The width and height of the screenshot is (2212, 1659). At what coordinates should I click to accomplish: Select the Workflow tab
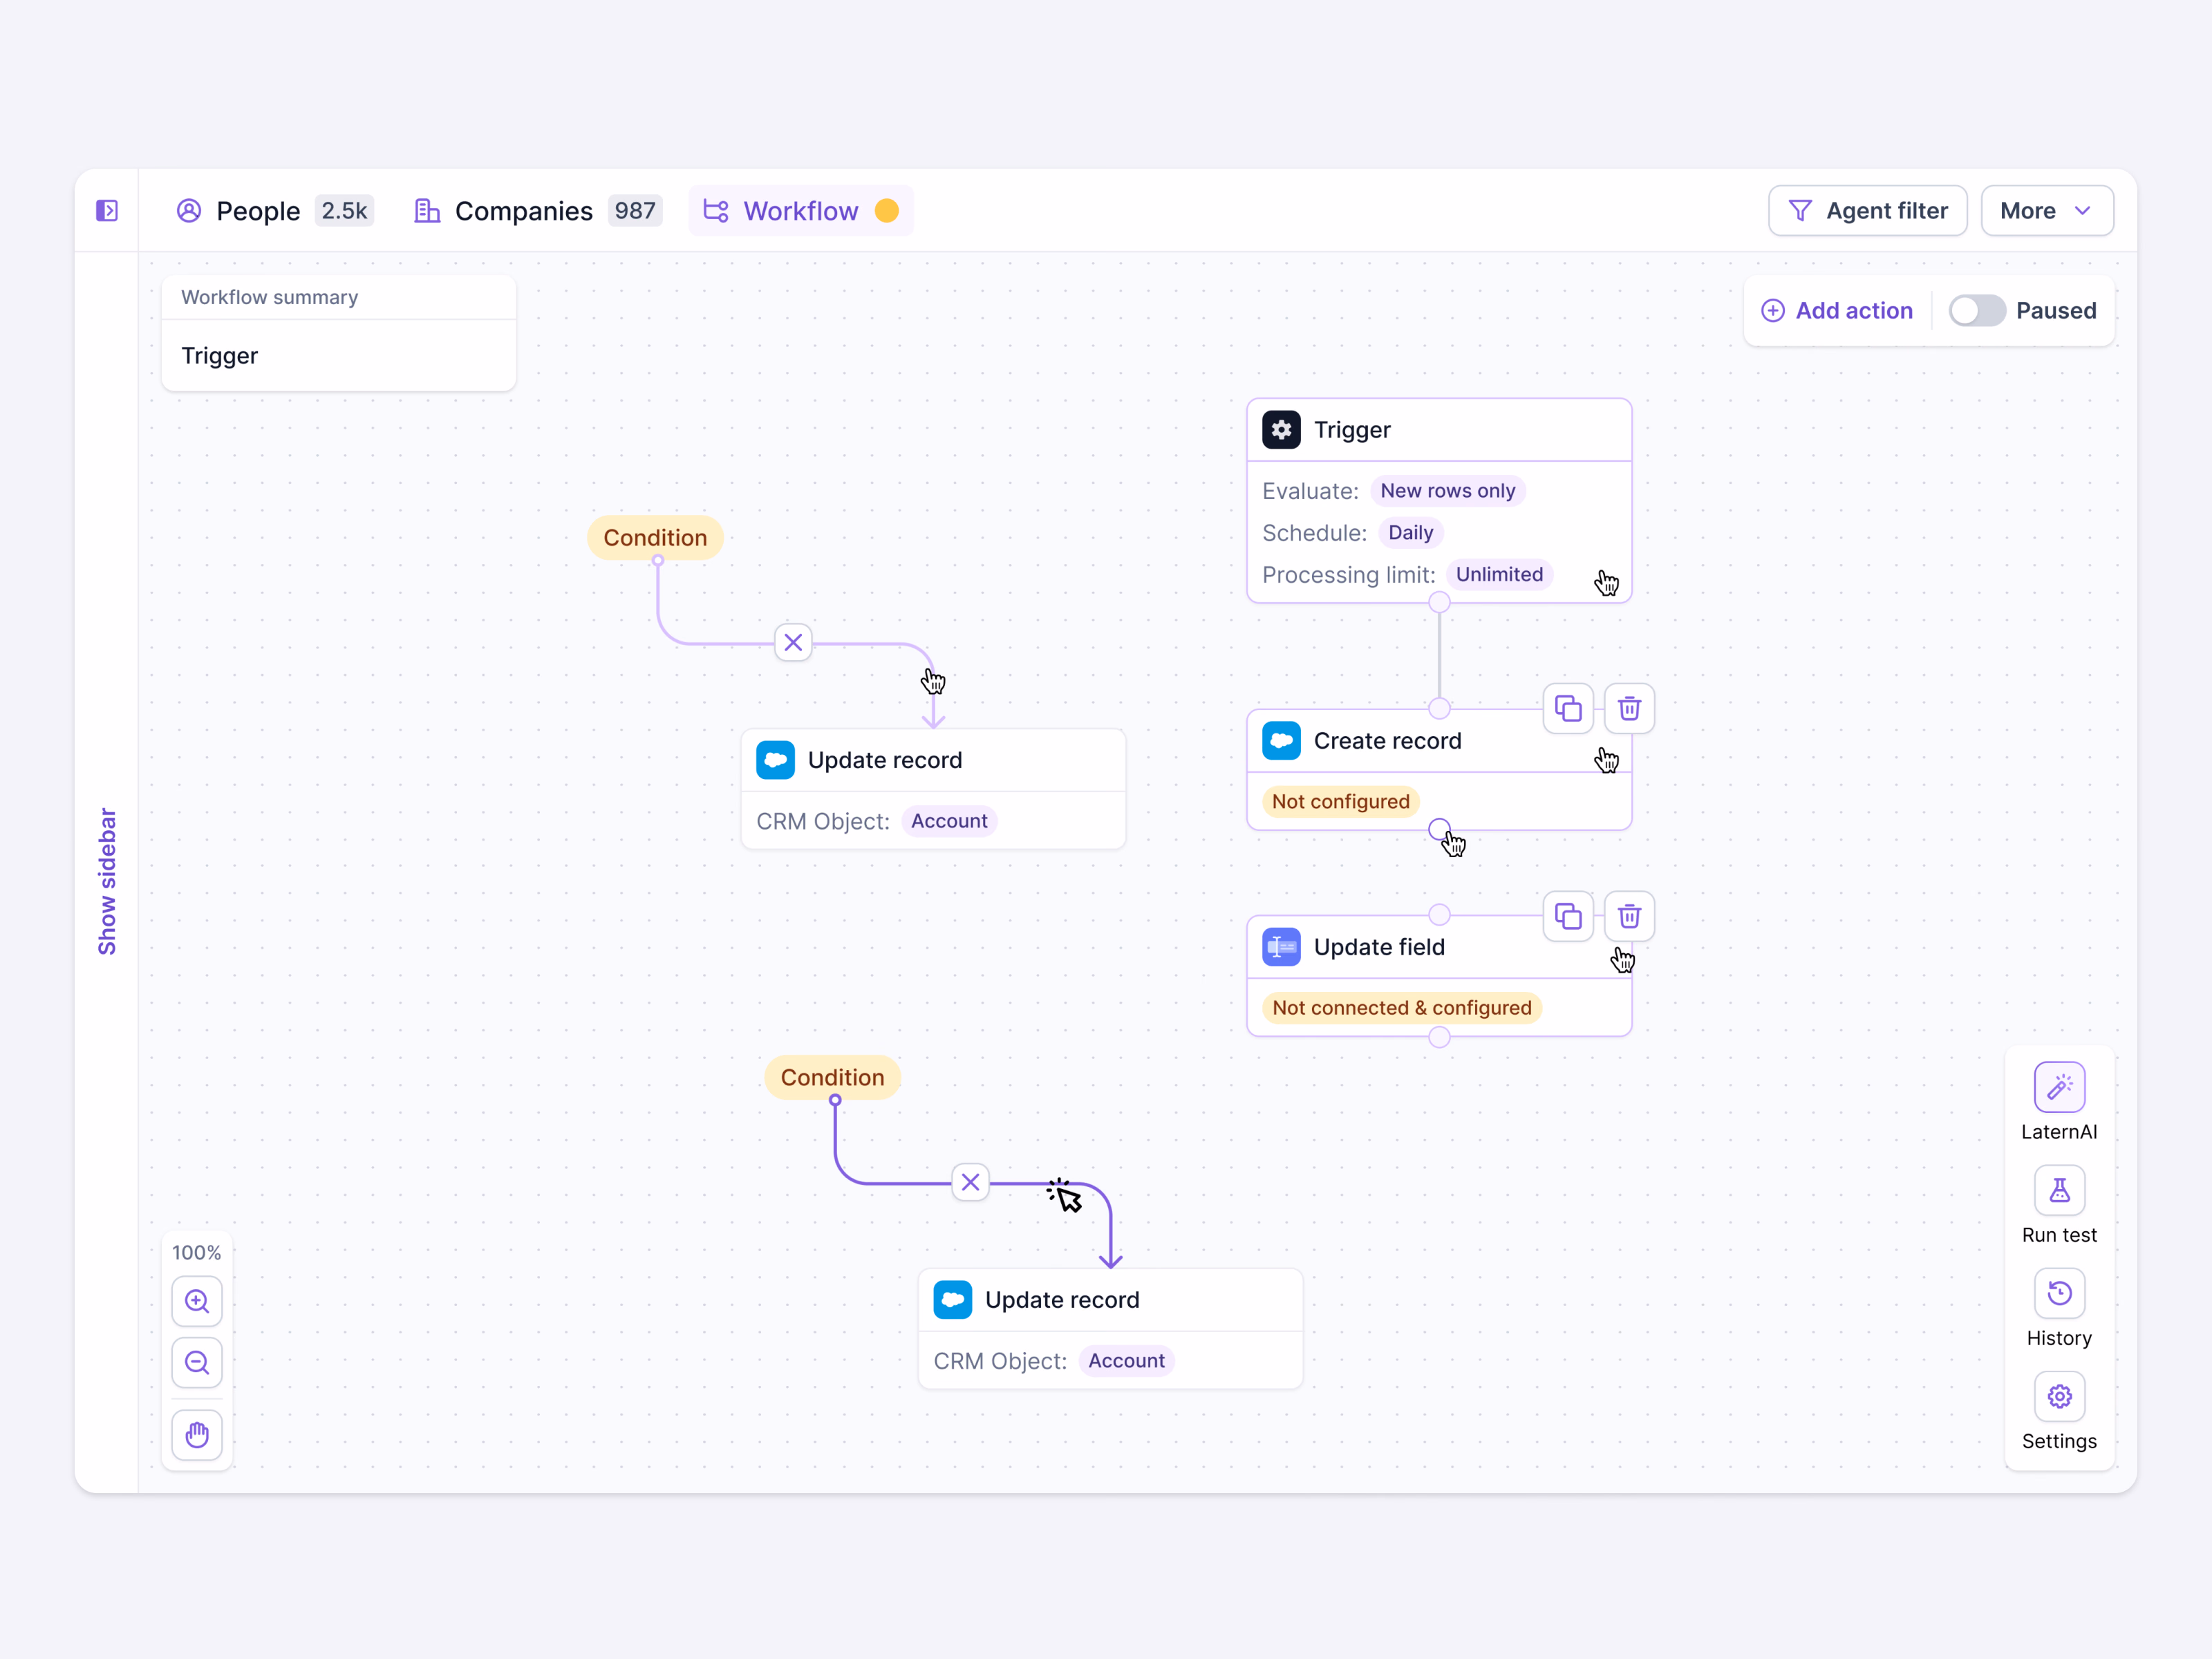click(x=801, y=211)
